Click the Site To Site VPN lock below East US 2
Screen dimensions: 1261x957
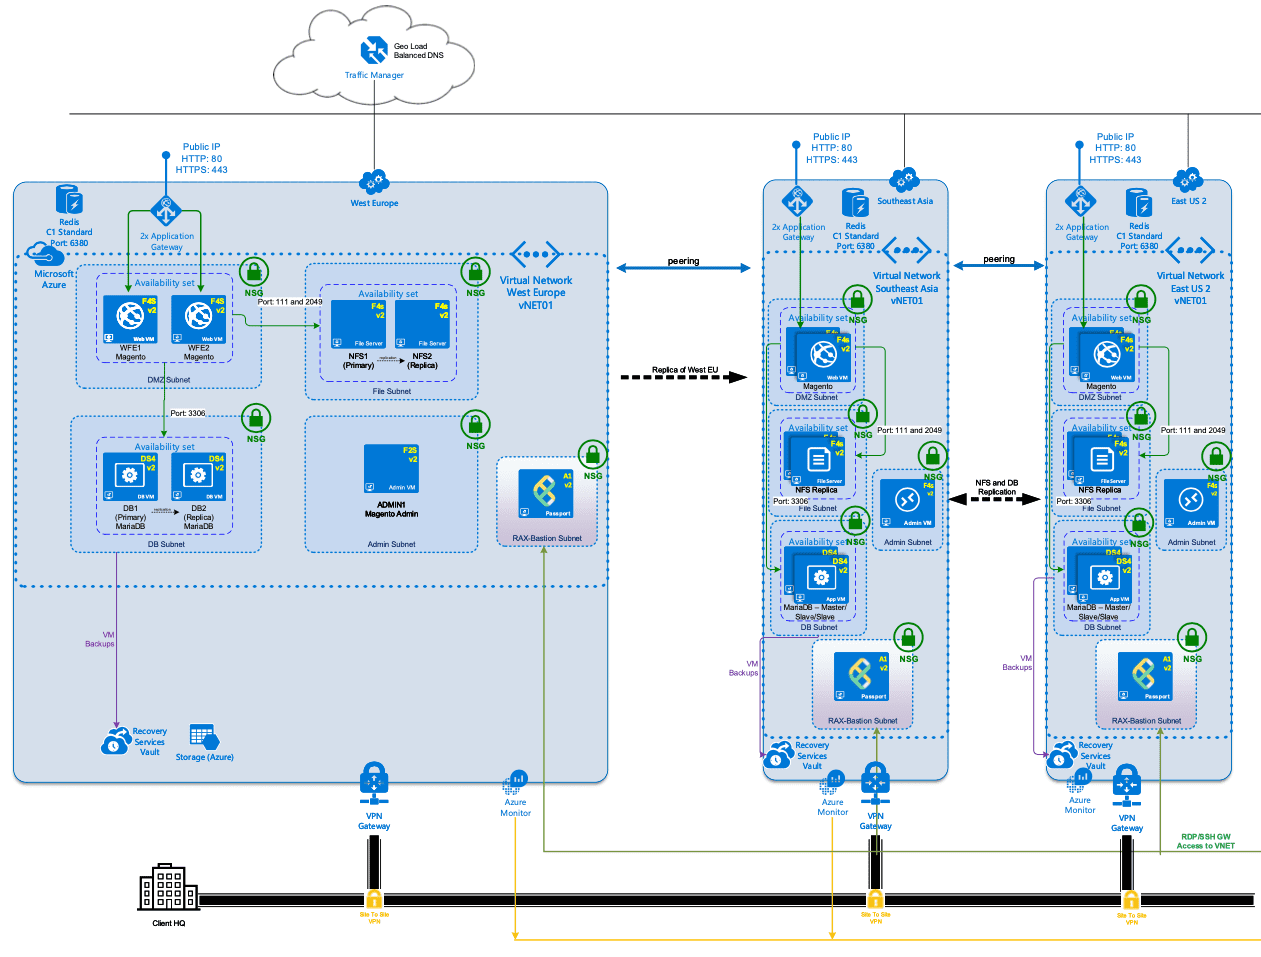pyautogui.click(x=1131, y=899)
